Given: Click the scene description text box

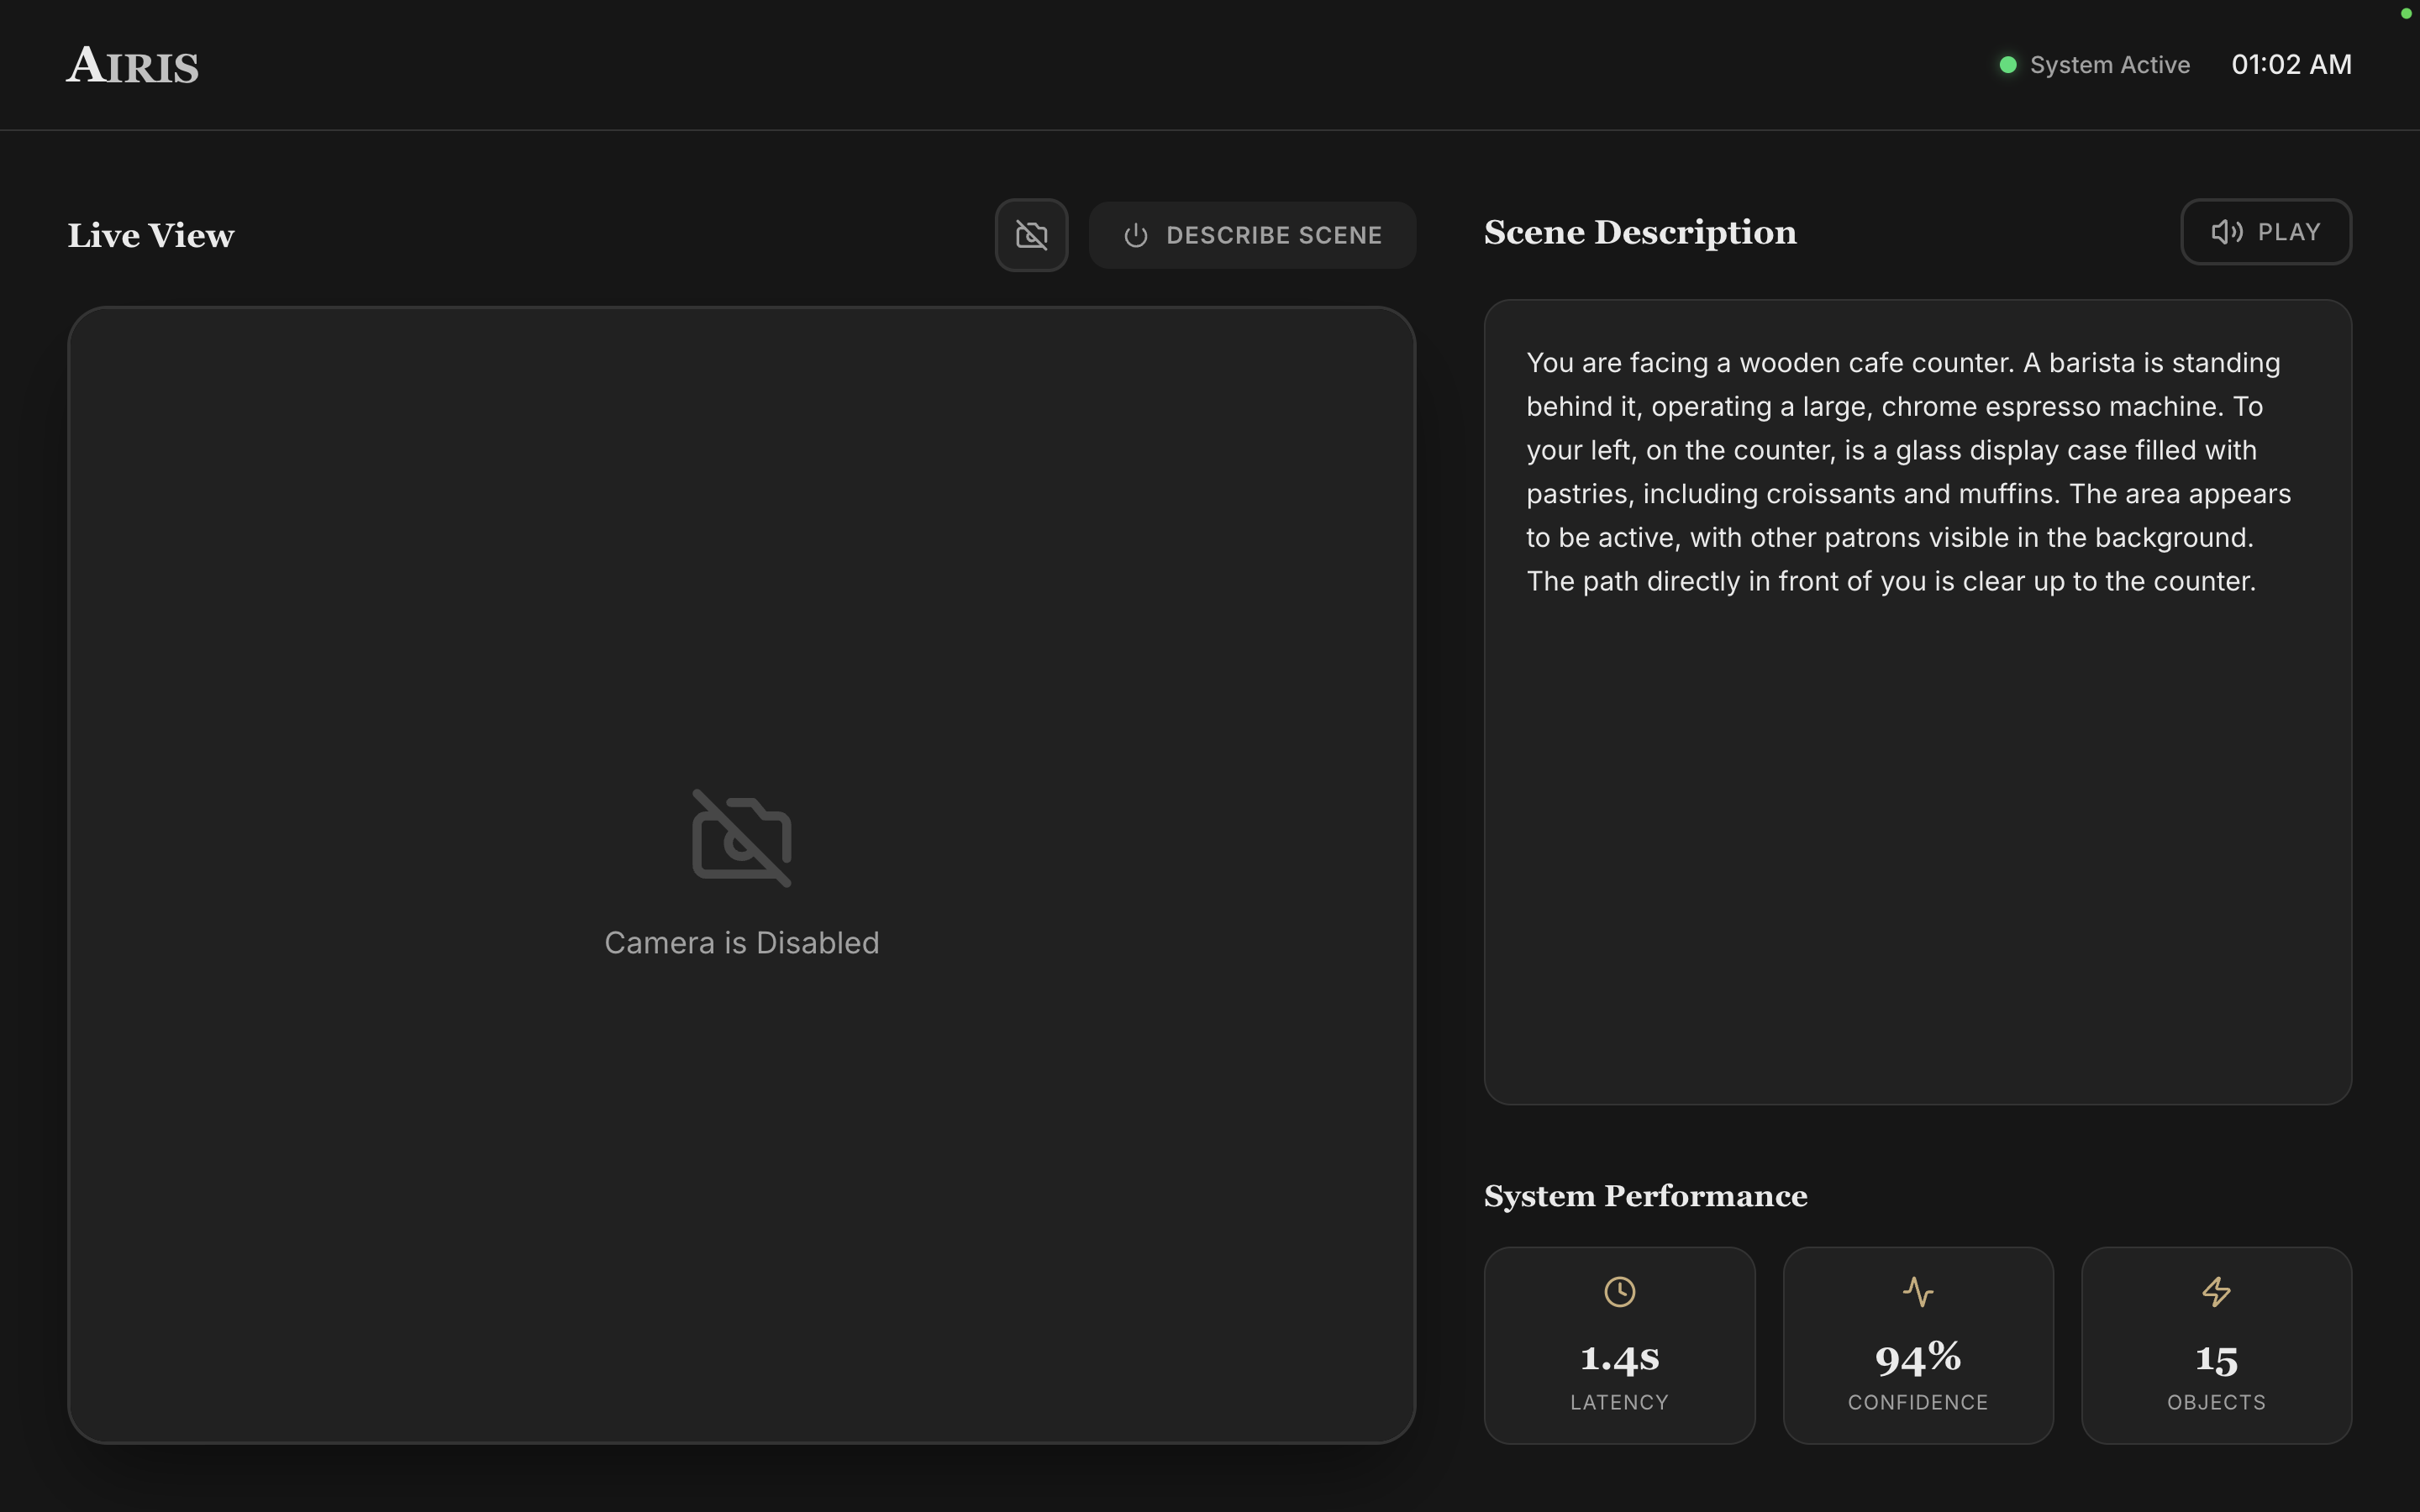Looking at the screenshot, I should click(1917, 700).
